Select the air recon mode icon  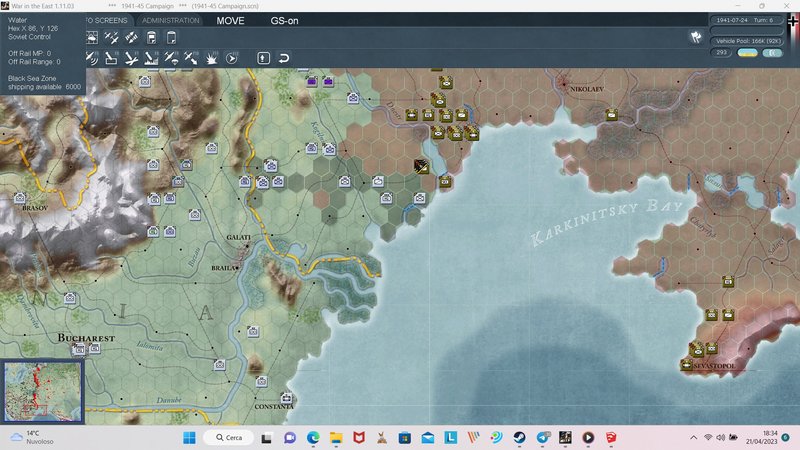(x=92, y=58)
